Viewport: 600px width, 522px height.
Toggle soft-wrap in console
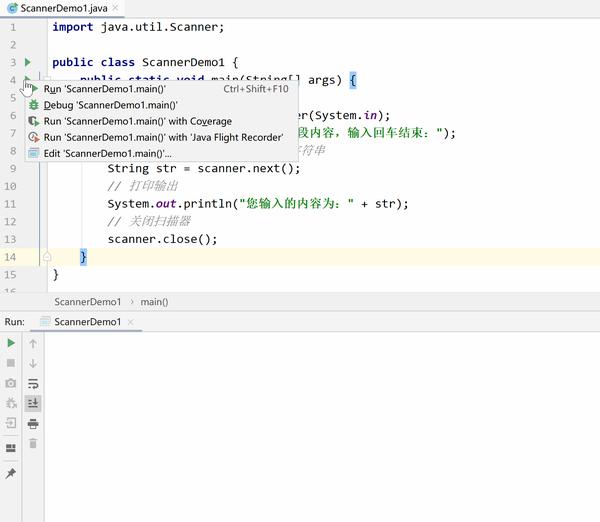click(33, 383)
